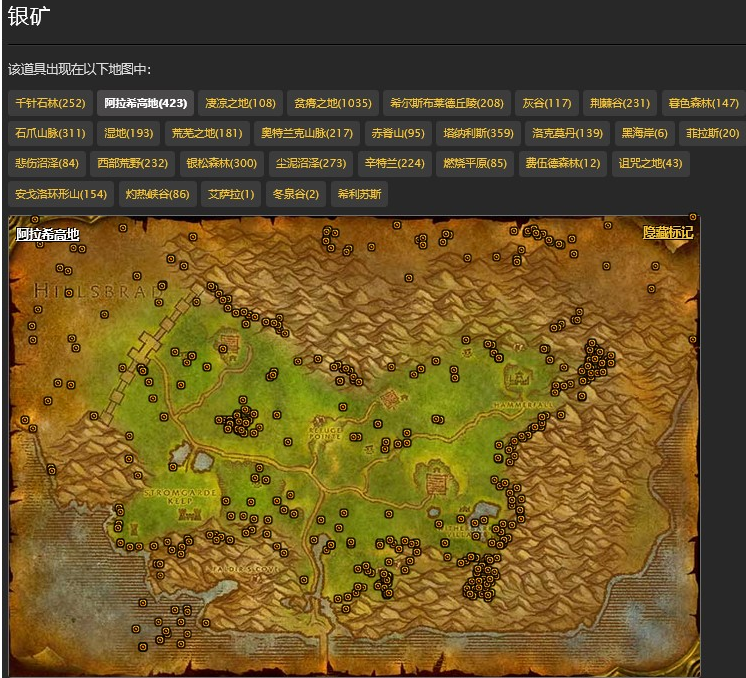Open 希尔斯布莱德丘陵(208) tab
Image resolution: width=746 pixels, height=678 pixels.
(447, 103)
